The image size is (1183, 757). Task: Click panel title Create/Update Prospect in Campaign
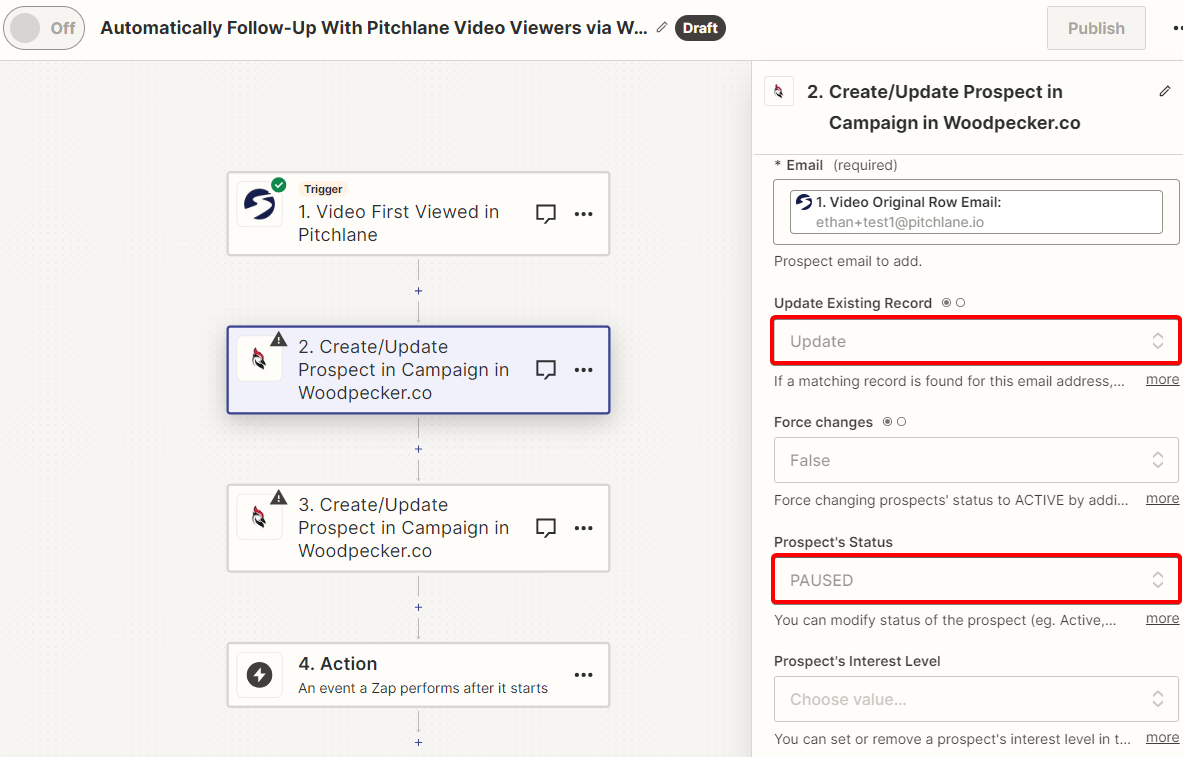pyautogui.click(x=944, y=107)
